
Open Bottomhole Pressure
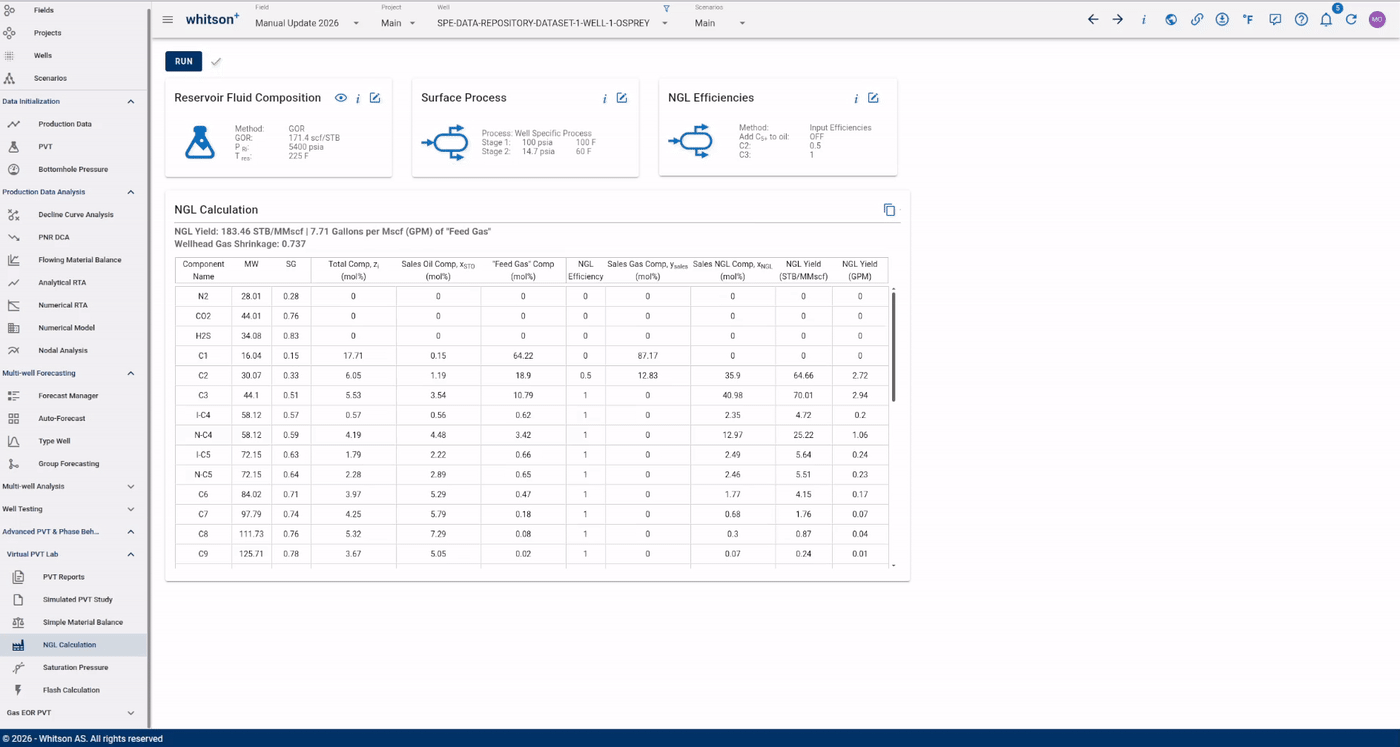73,169
